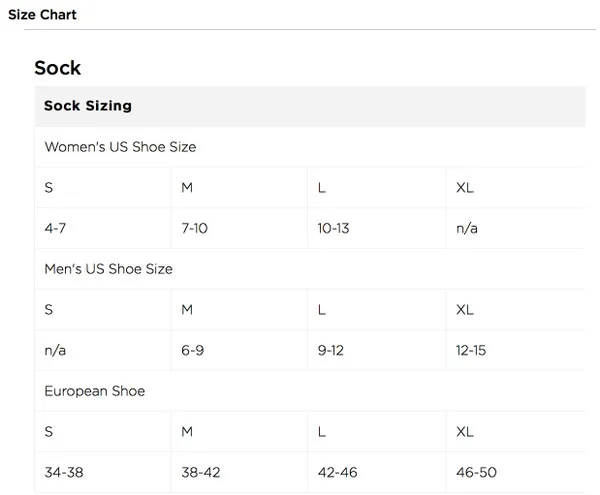Click women's XL n/a cell
The width and height of the screenshot is (600, 495).
click(515, 228)
